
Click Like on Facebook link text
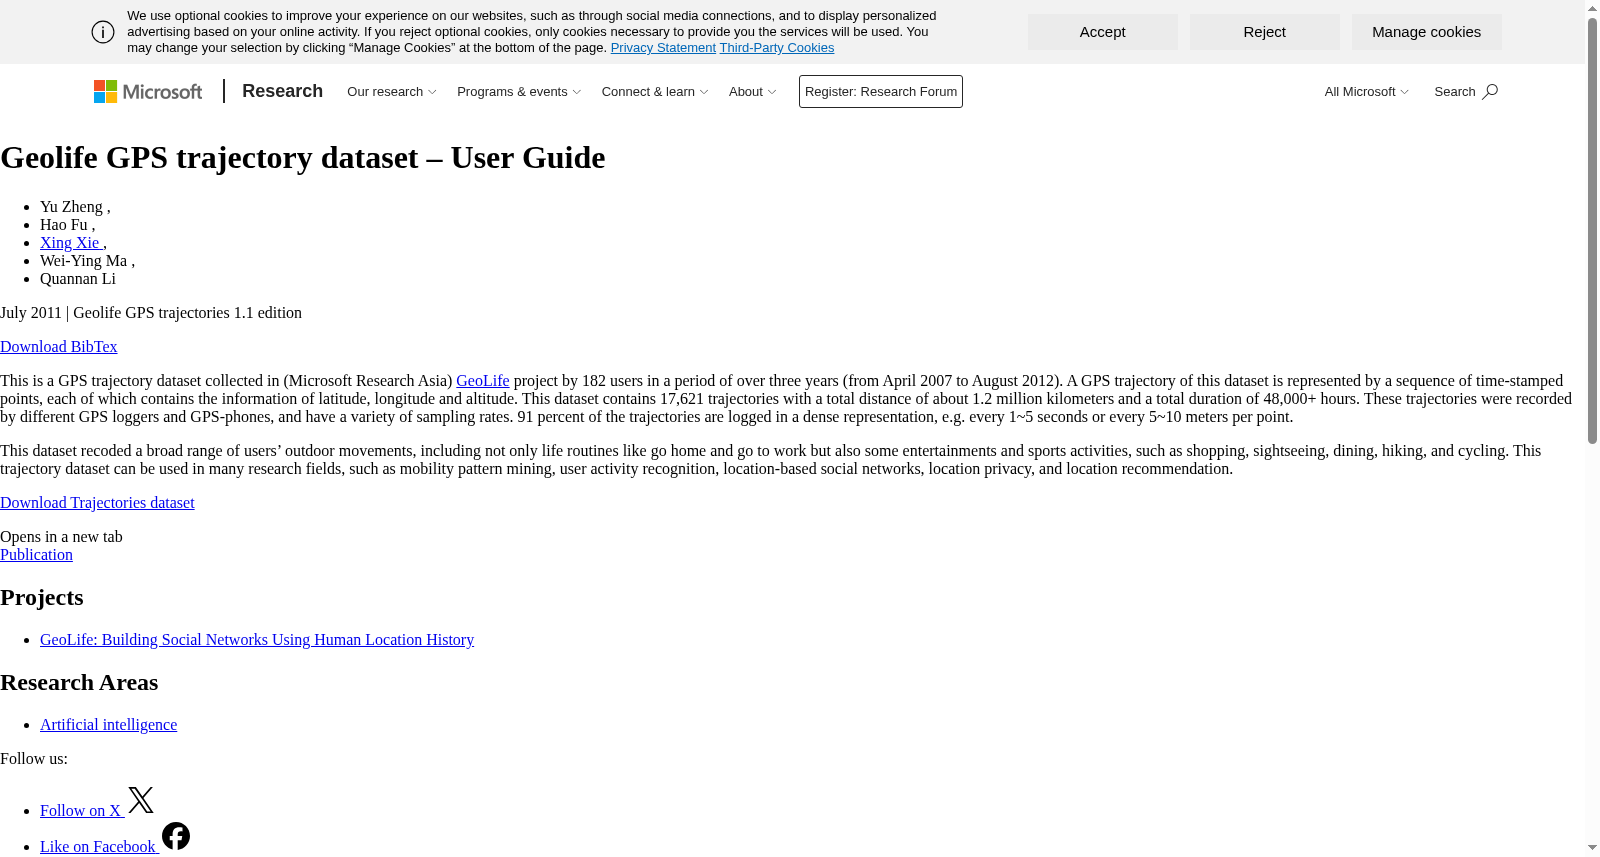98,847
